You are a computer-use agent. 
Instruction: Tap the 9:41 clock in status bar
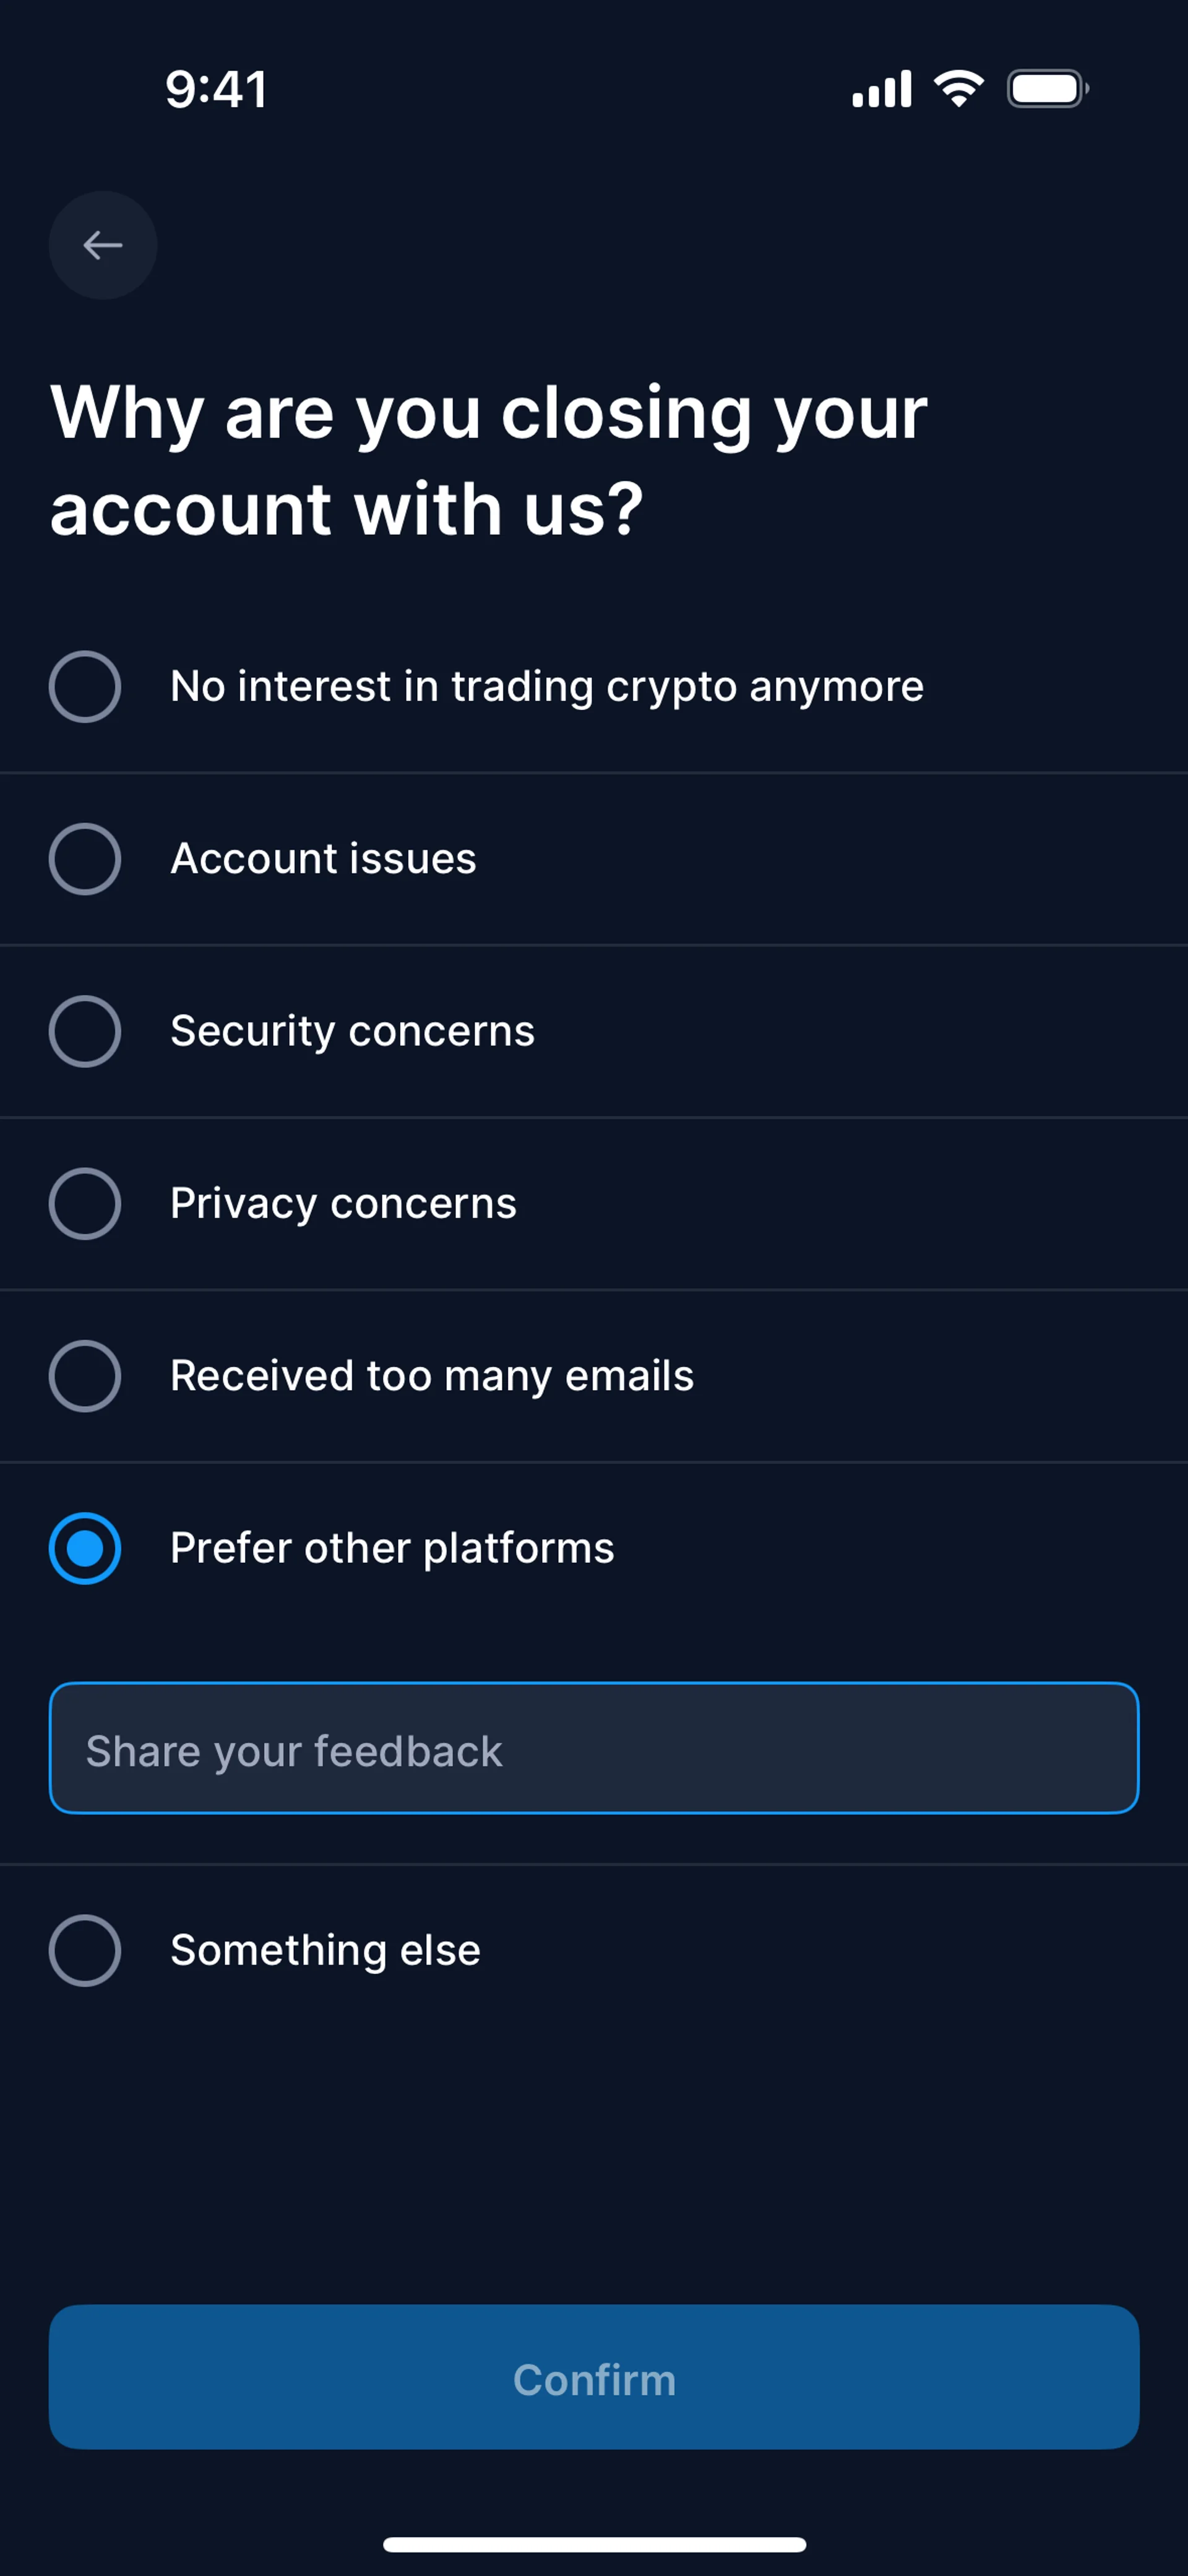tap(216, 90)
